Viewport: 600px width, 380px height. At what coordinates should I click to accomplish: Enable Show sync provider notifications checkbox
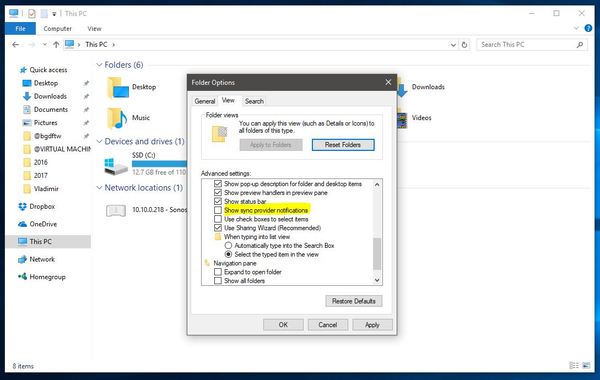click(x=218, y=210)
